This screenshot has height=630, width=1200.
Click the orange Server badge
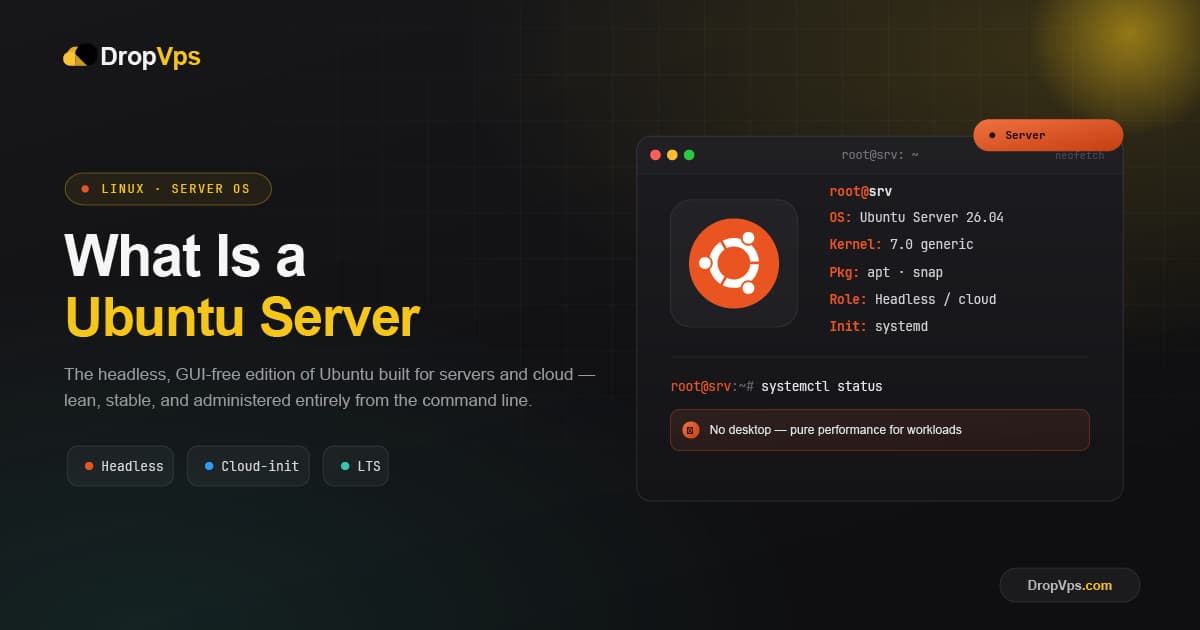pos(1048,135)
